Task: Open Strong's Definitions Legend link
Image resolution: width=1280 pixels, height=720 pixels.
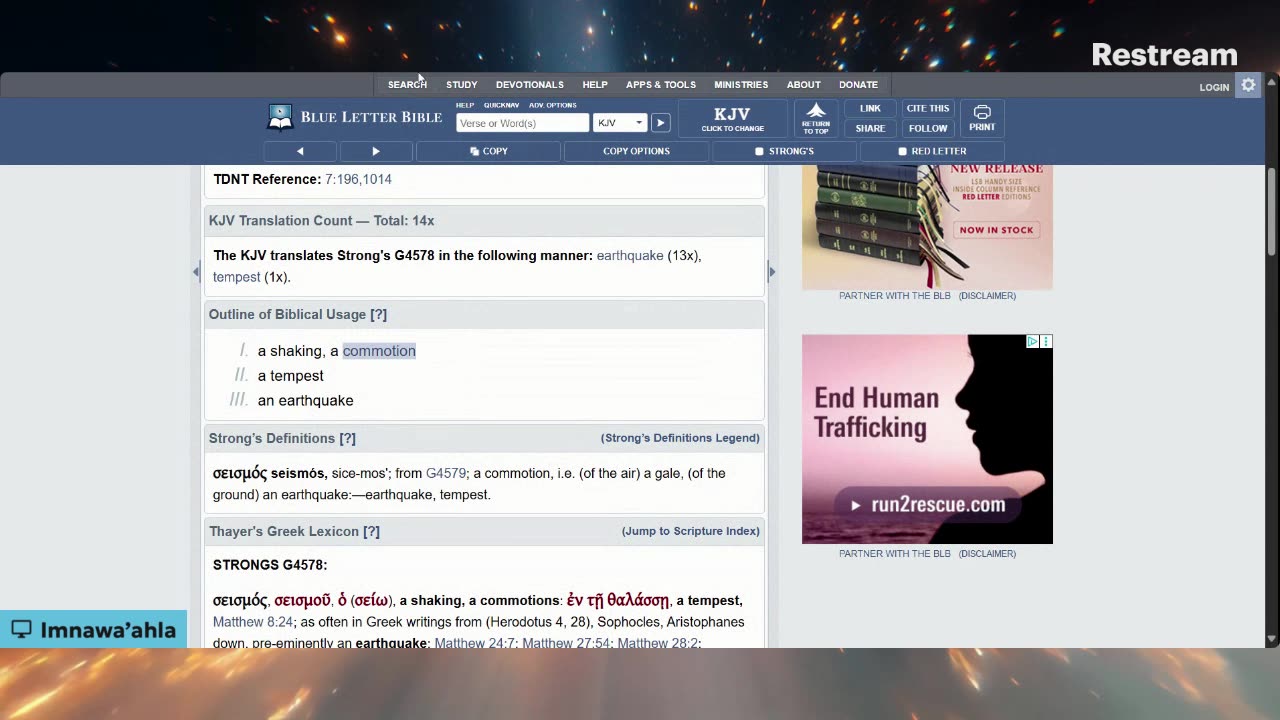Action: point(680,438)
